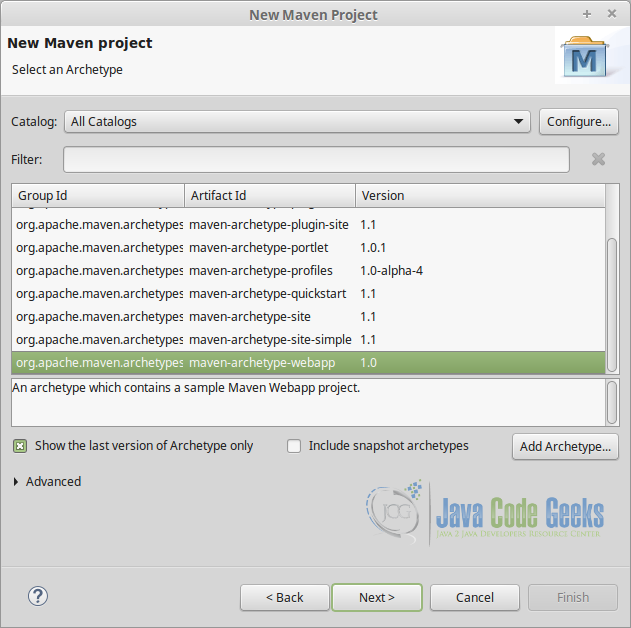This screenshot has height=628, width=631.
Task: Focus the Filter text field
Action: pos(316,159)
